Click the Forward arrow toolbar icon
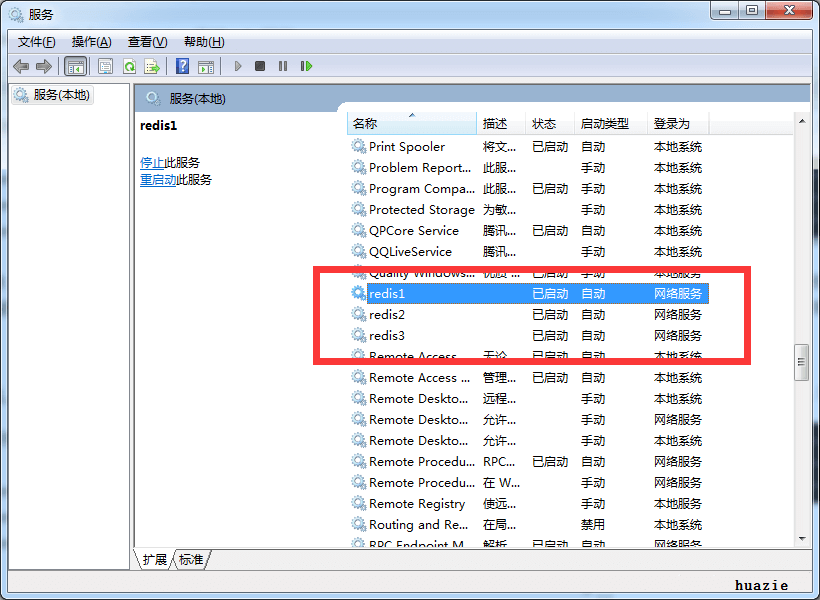 (x=44, y=66)
